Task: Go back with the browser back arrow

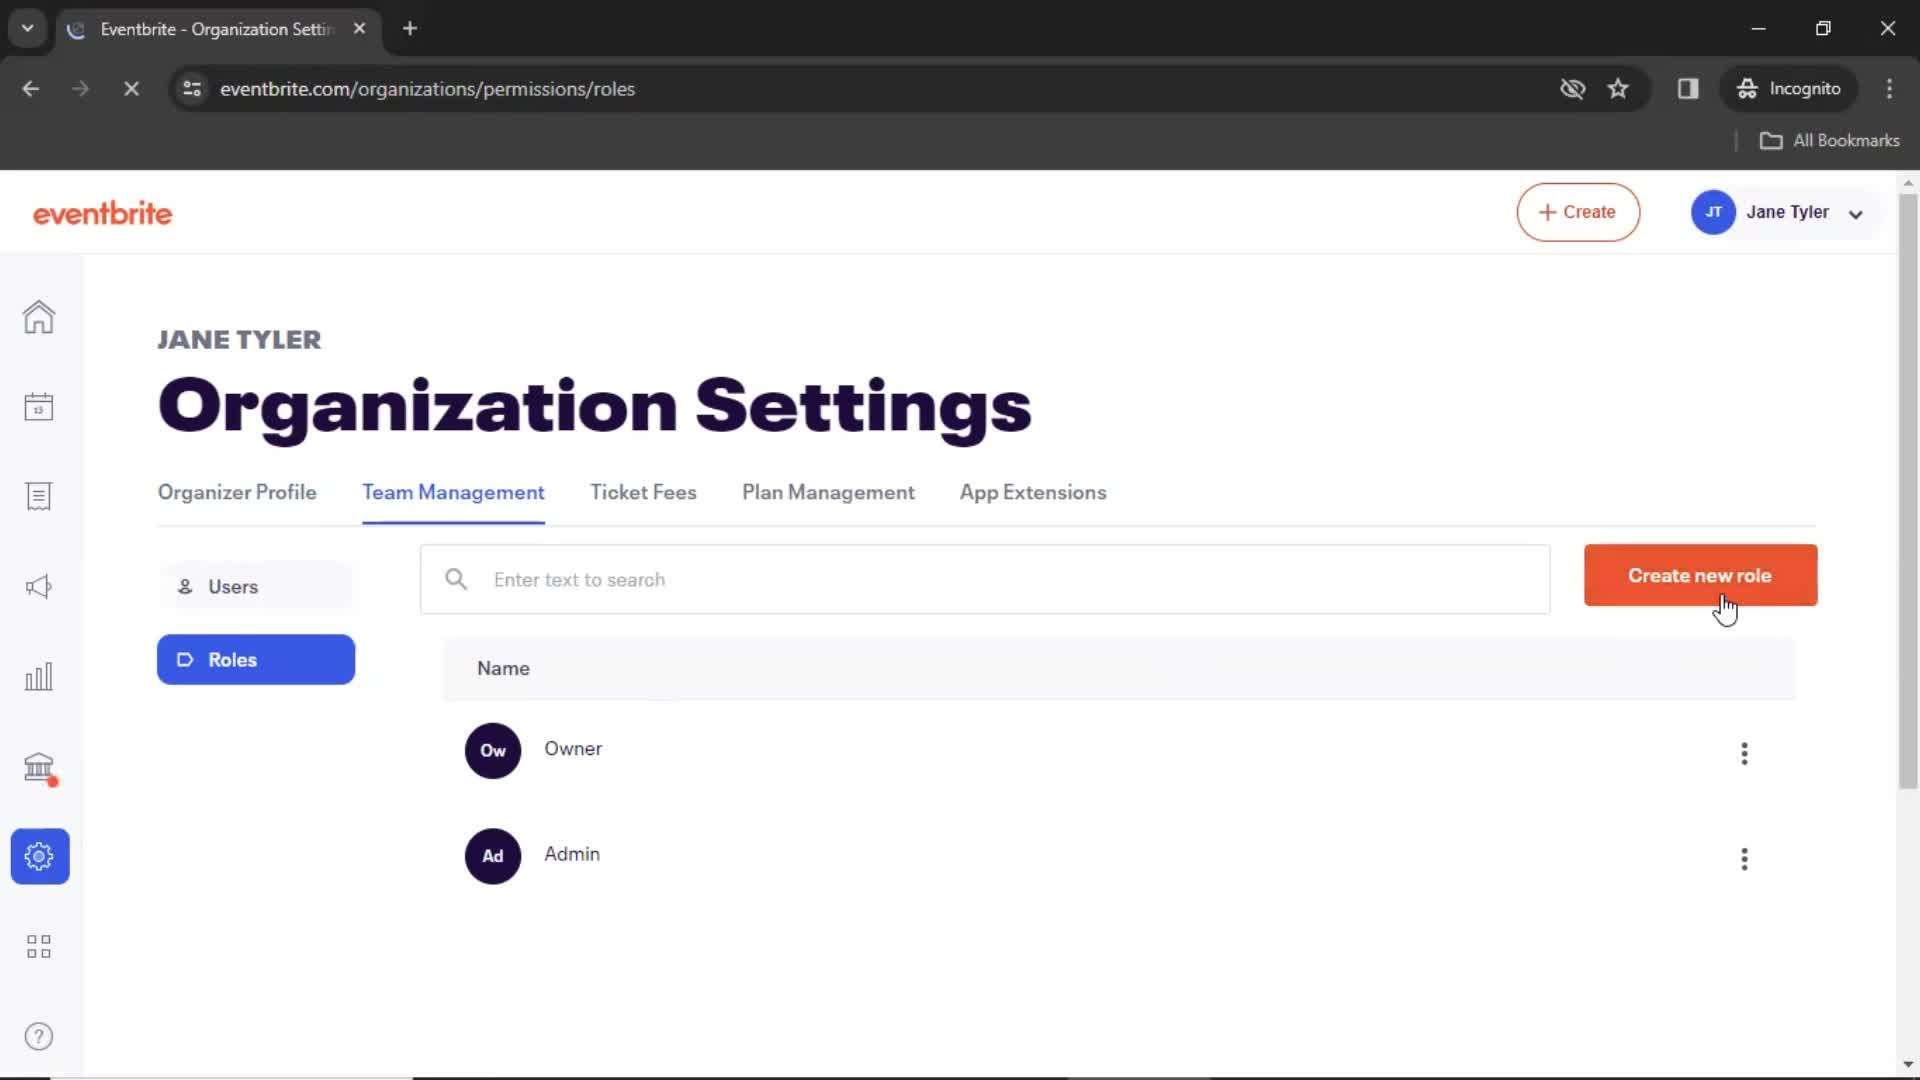Action: tap(31, 89)
